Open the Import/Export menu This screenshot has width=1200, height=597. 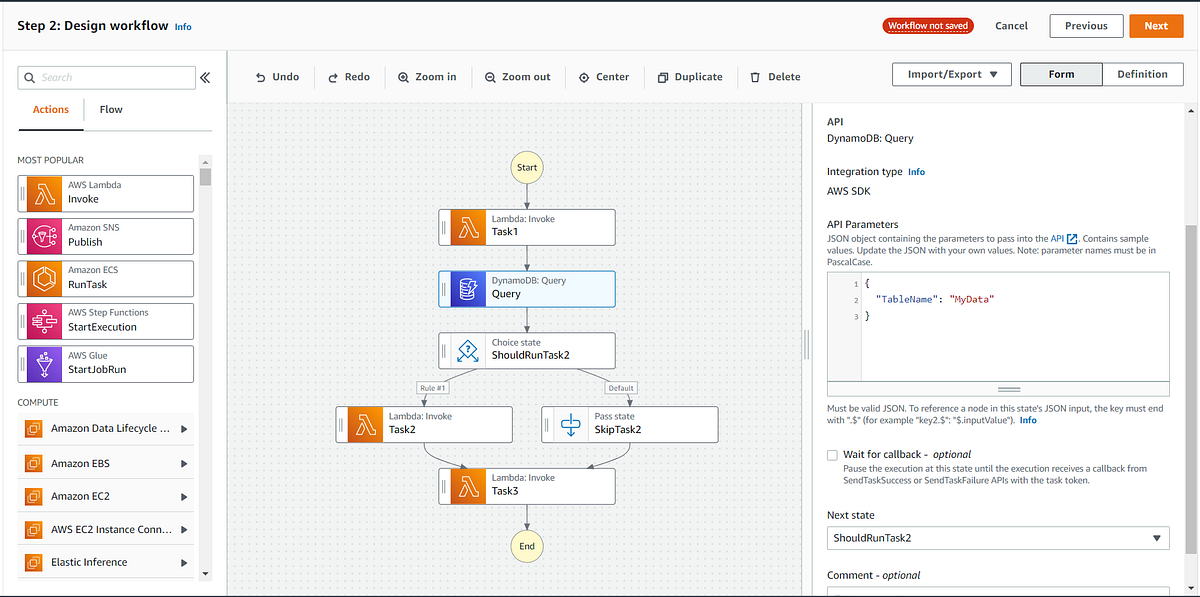pos(951,74)
